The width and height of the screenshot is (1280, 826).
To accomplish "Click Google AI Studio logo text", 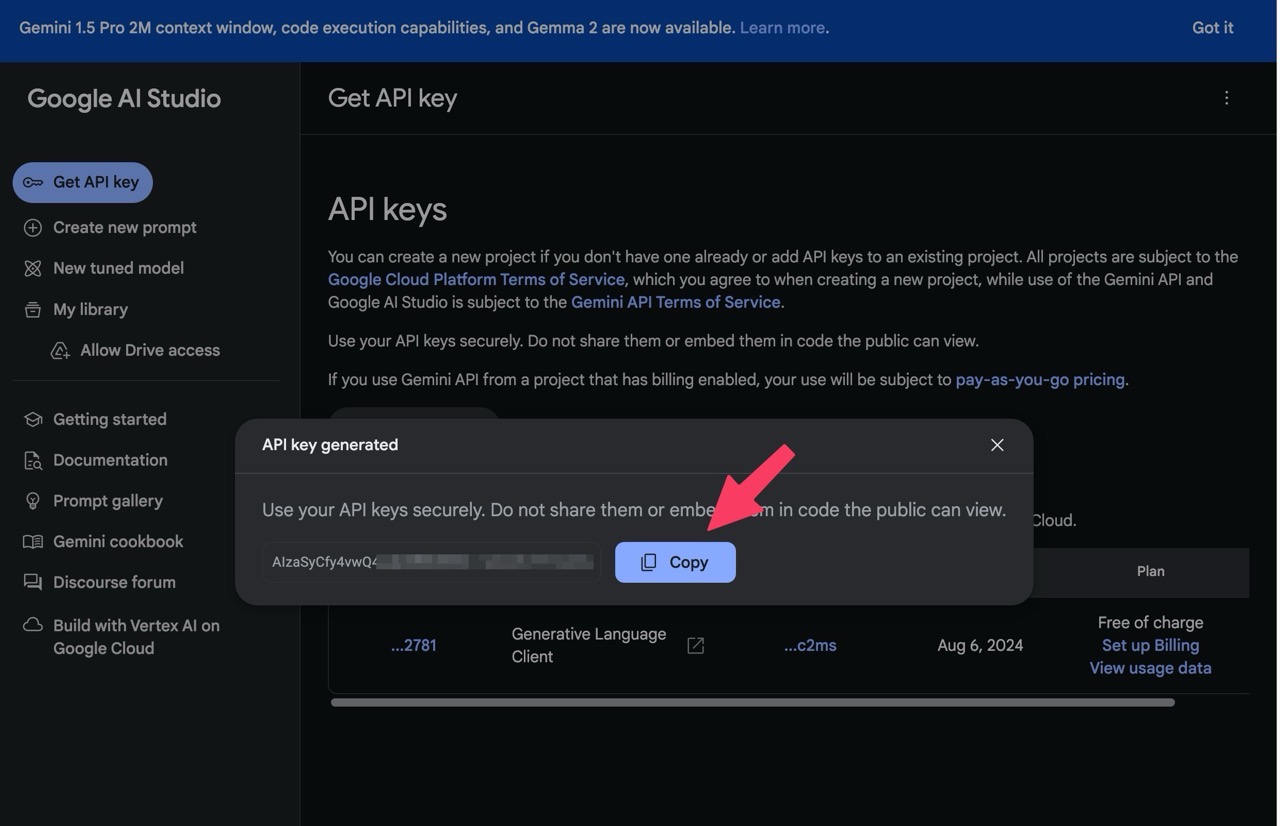I will pyautogui.click(x=124, y=98).
